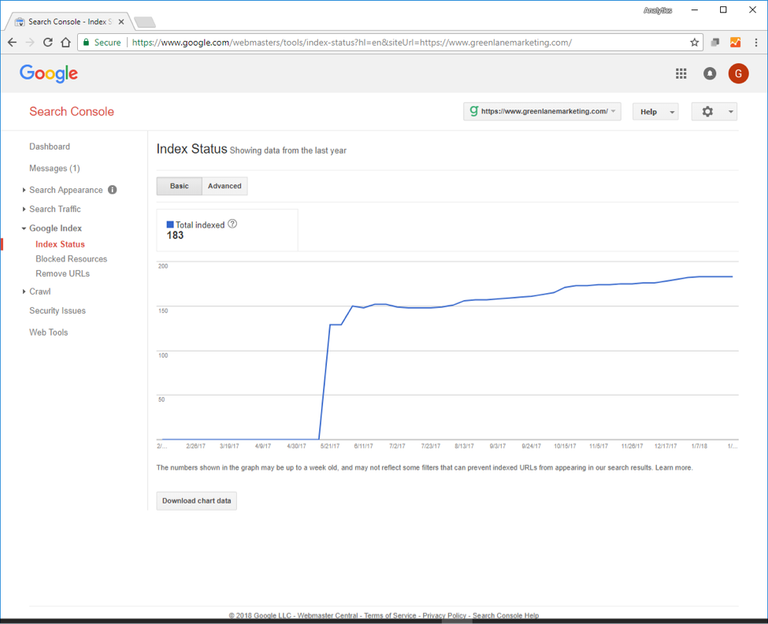Go back with the browser back arrow

[12, 43]
